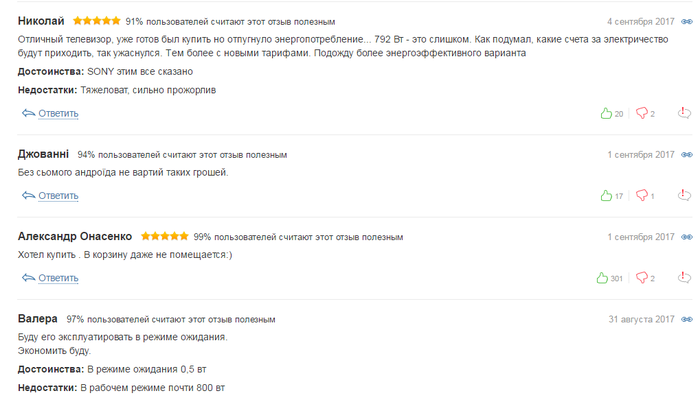Reply to Джованні's review
This screenshot has width=700, height=402.
tap(57, 195)
